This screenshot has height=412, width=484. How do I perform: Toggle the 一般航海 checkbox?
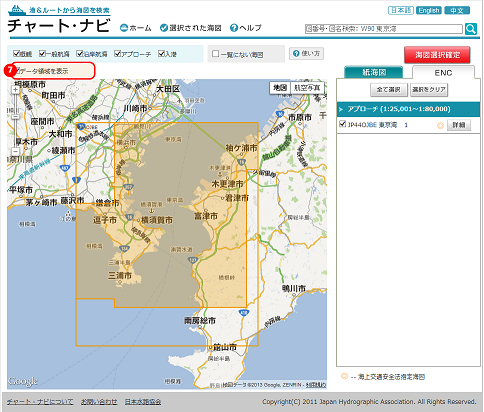click(42, 53)
